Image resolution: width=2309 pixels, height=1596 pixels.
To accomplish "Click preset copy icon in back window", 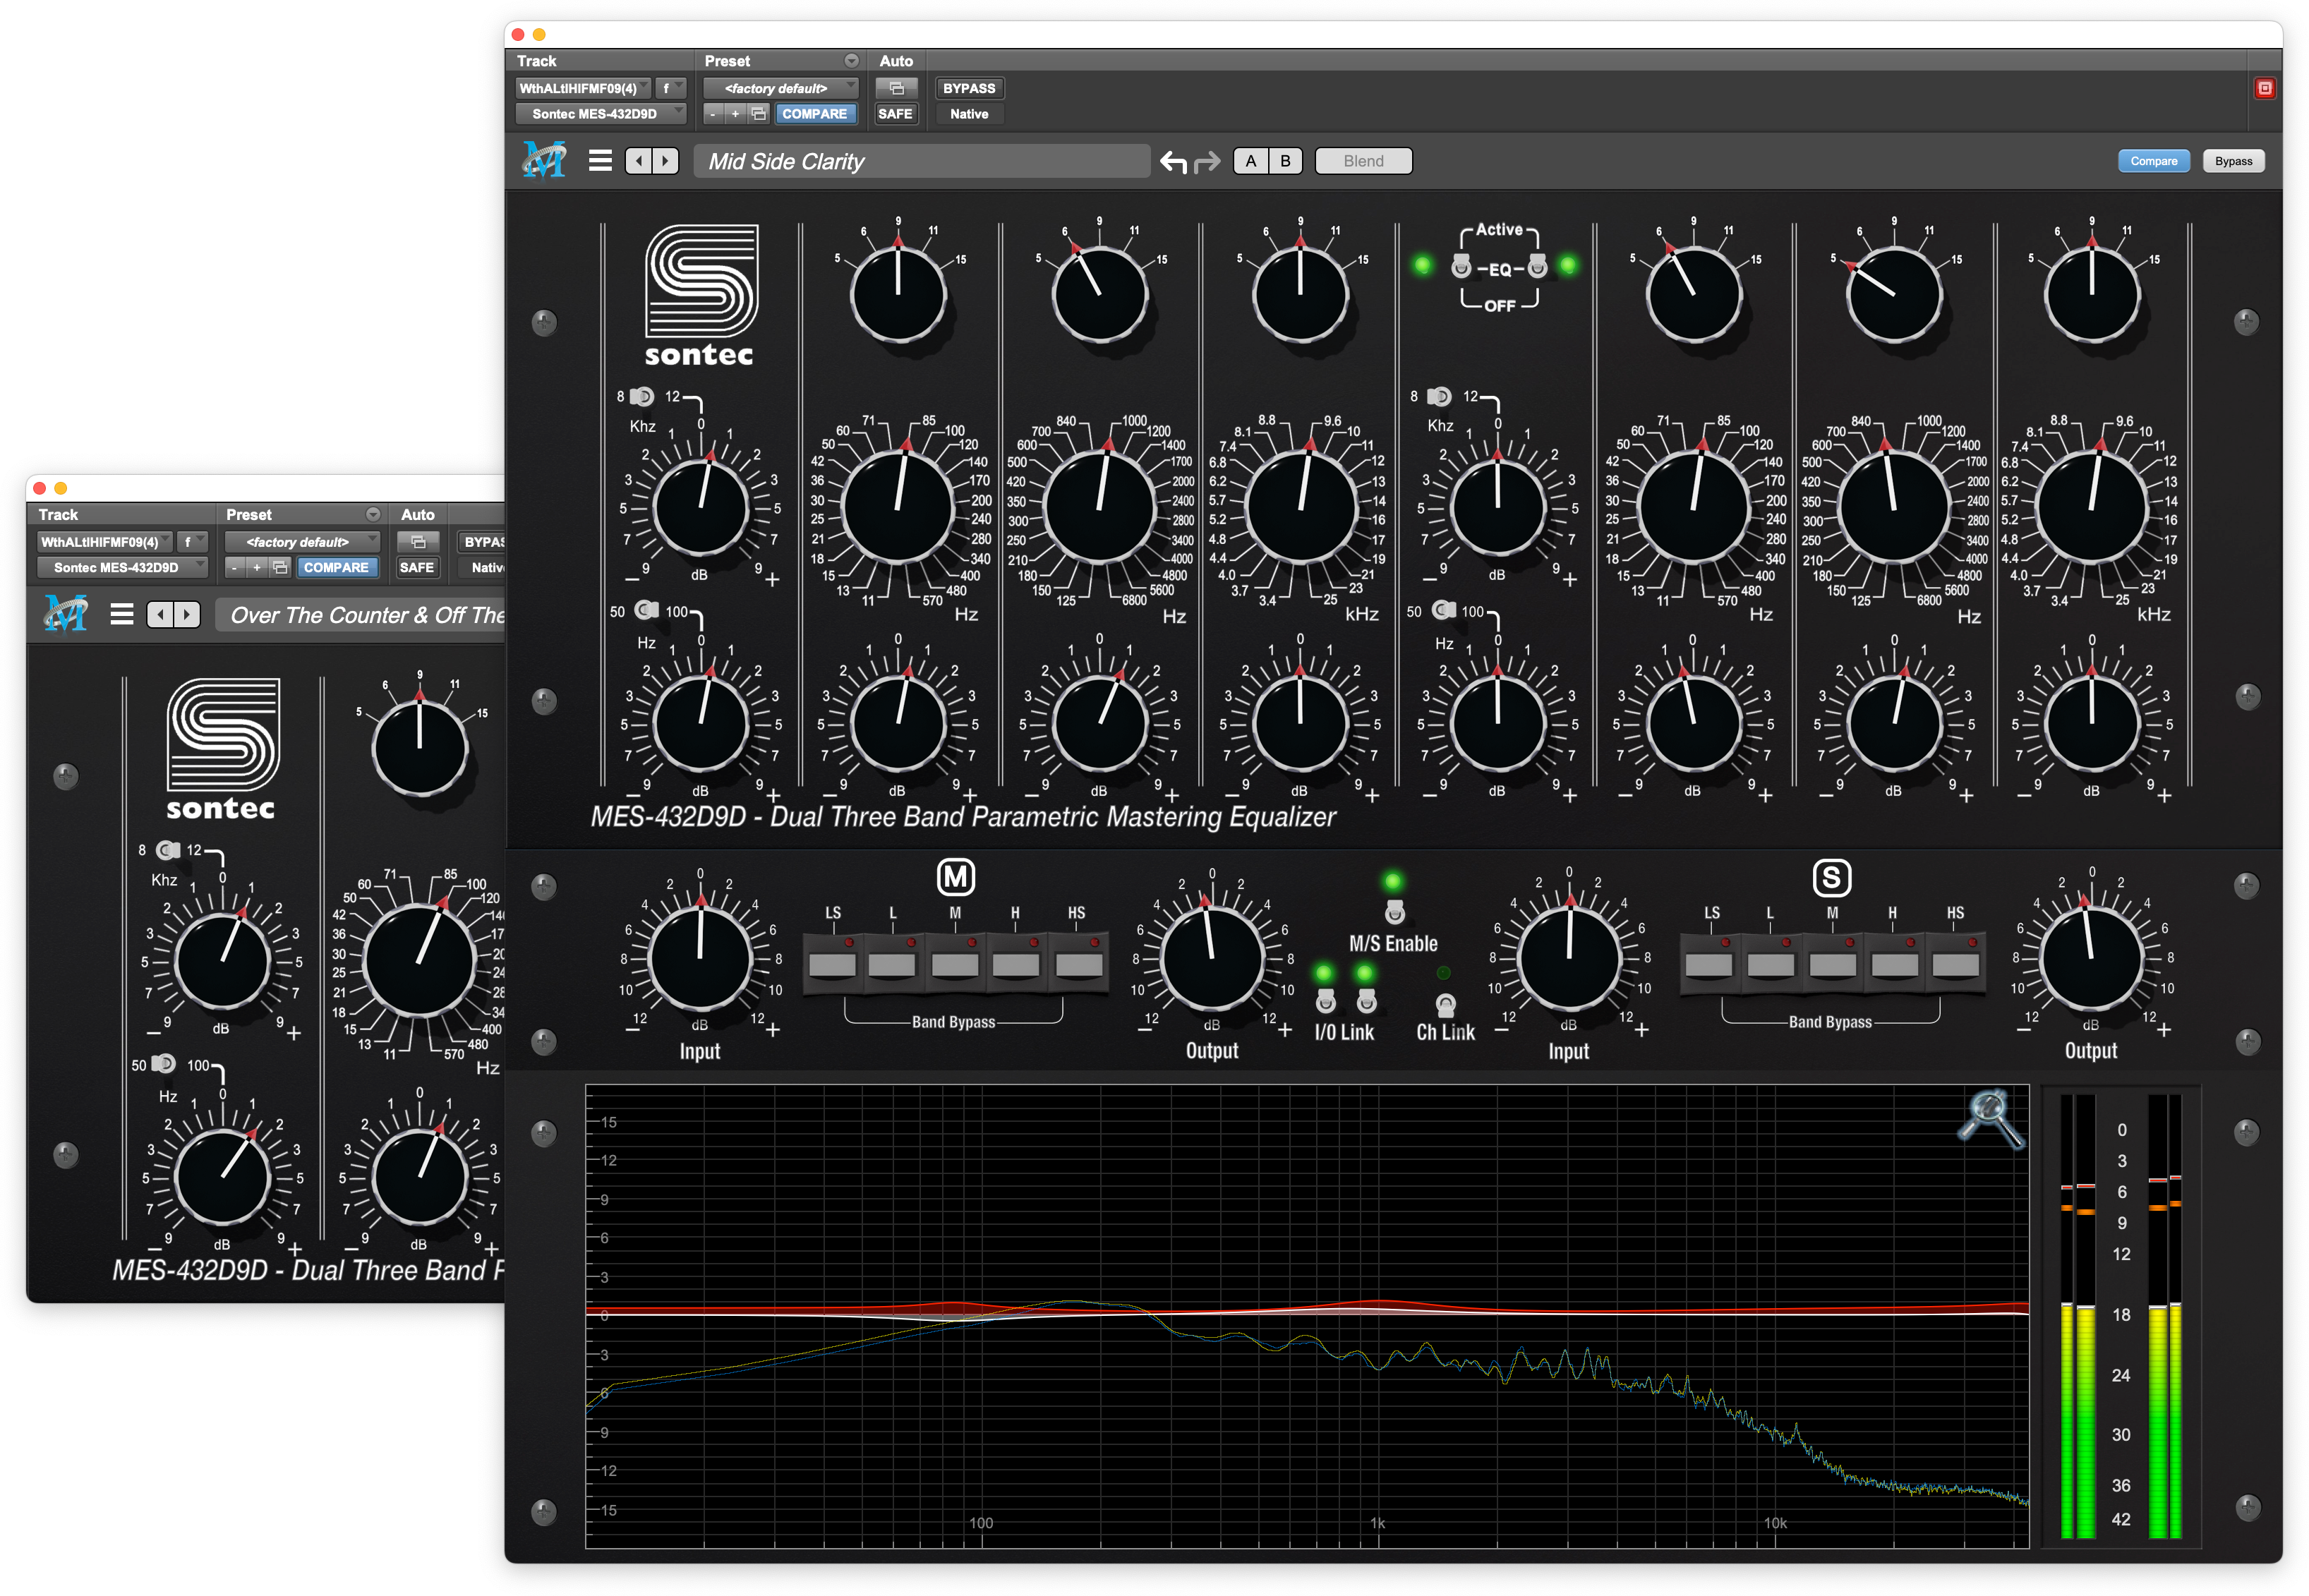I will tap(281, 567).
